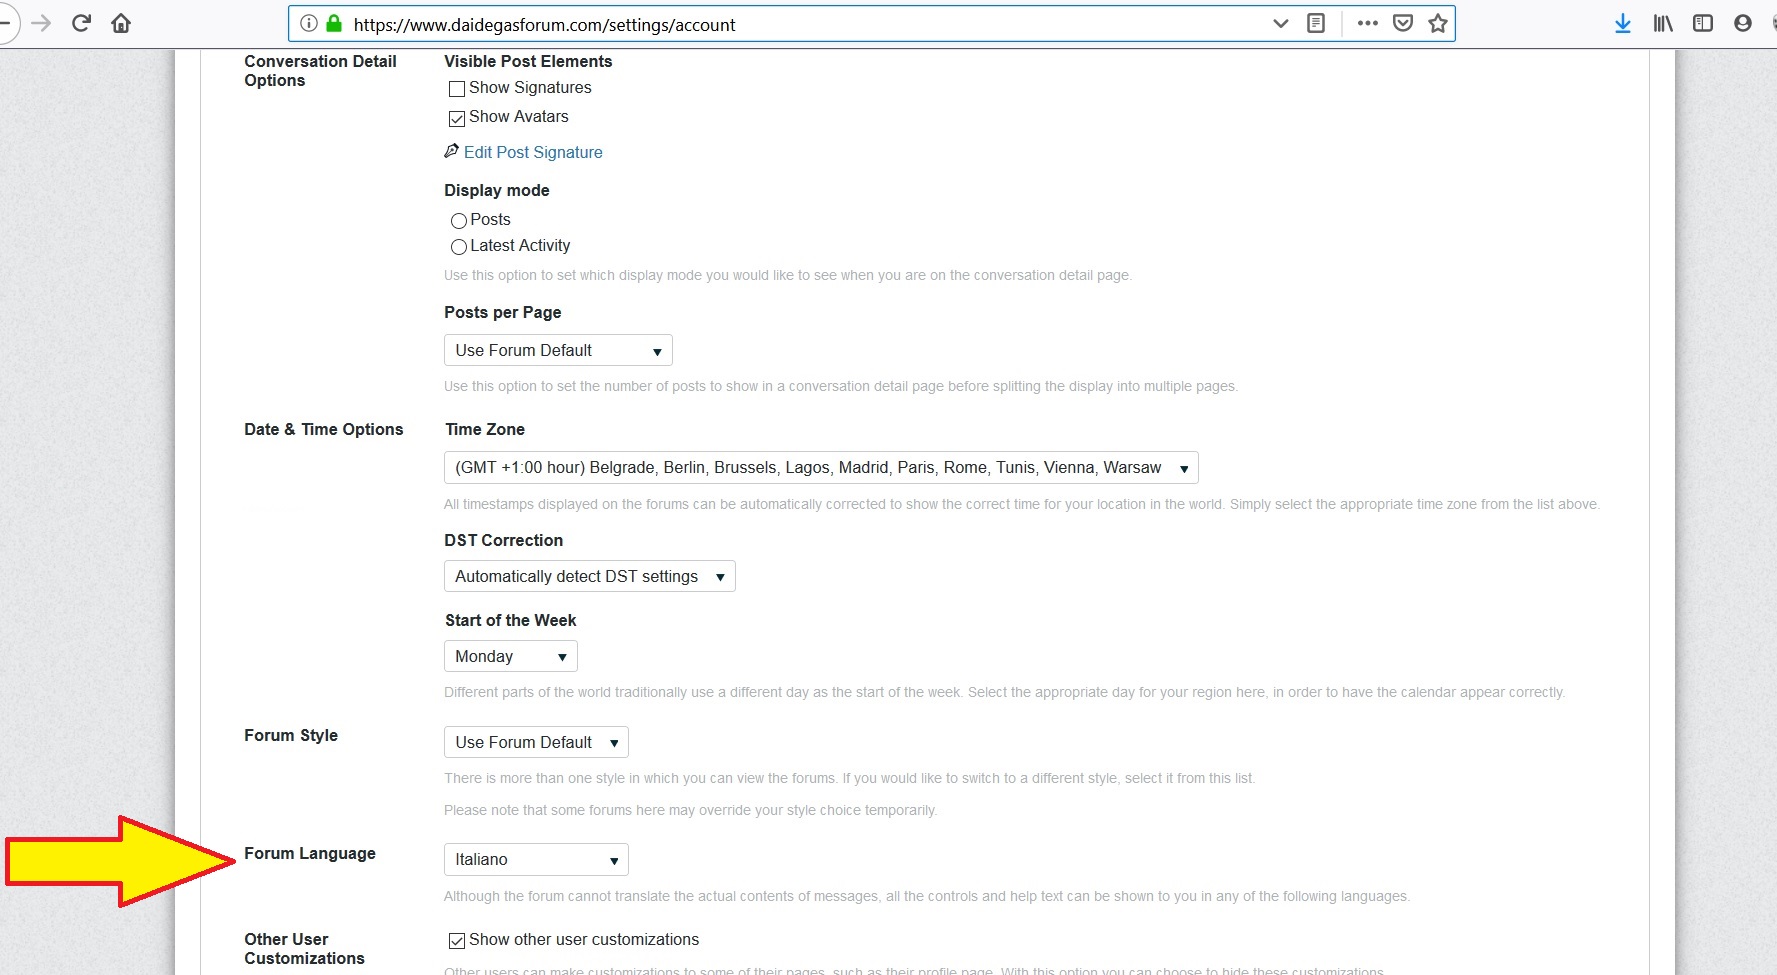
Task: Save the page to Pocket
Action: coord(1403,23)
